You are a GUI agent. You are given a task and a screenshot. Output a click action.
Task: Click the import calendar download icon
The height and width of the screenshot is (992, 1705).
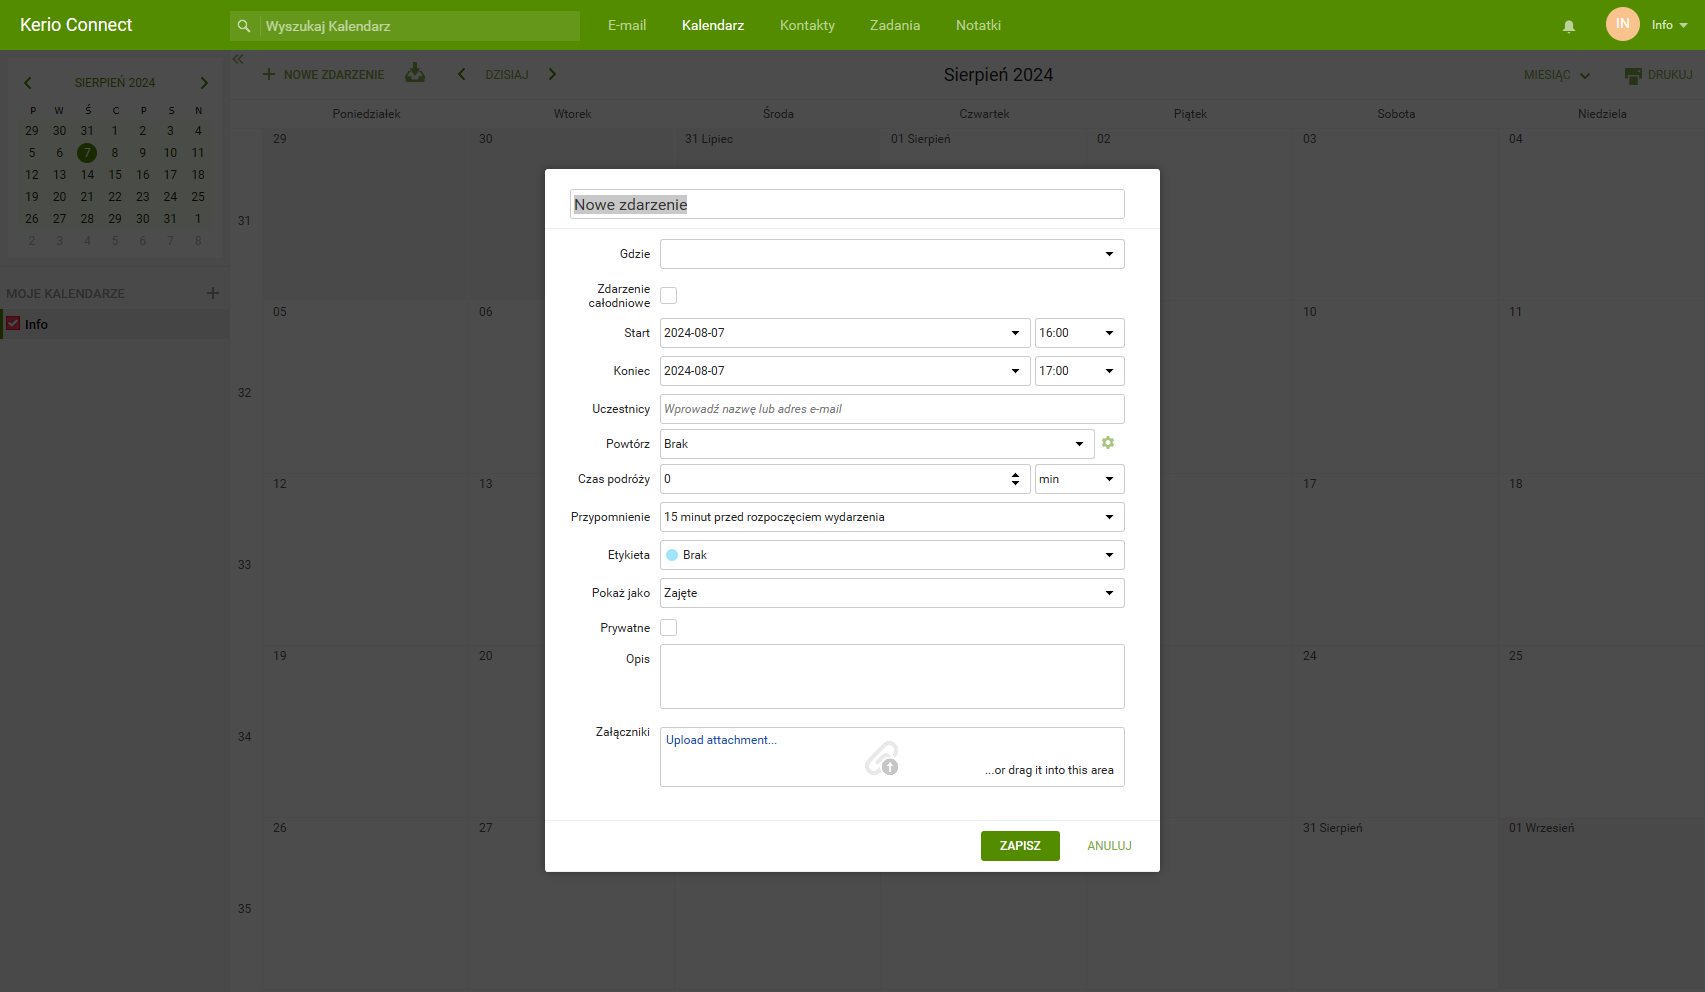(x=415, y=74)
